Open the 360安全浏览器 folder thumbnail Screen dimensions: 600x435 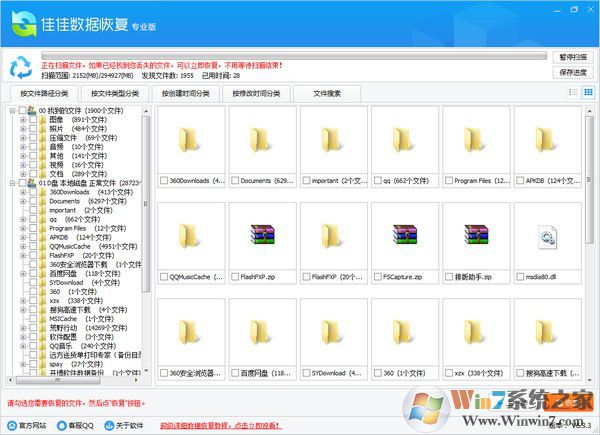click(190, 332)
